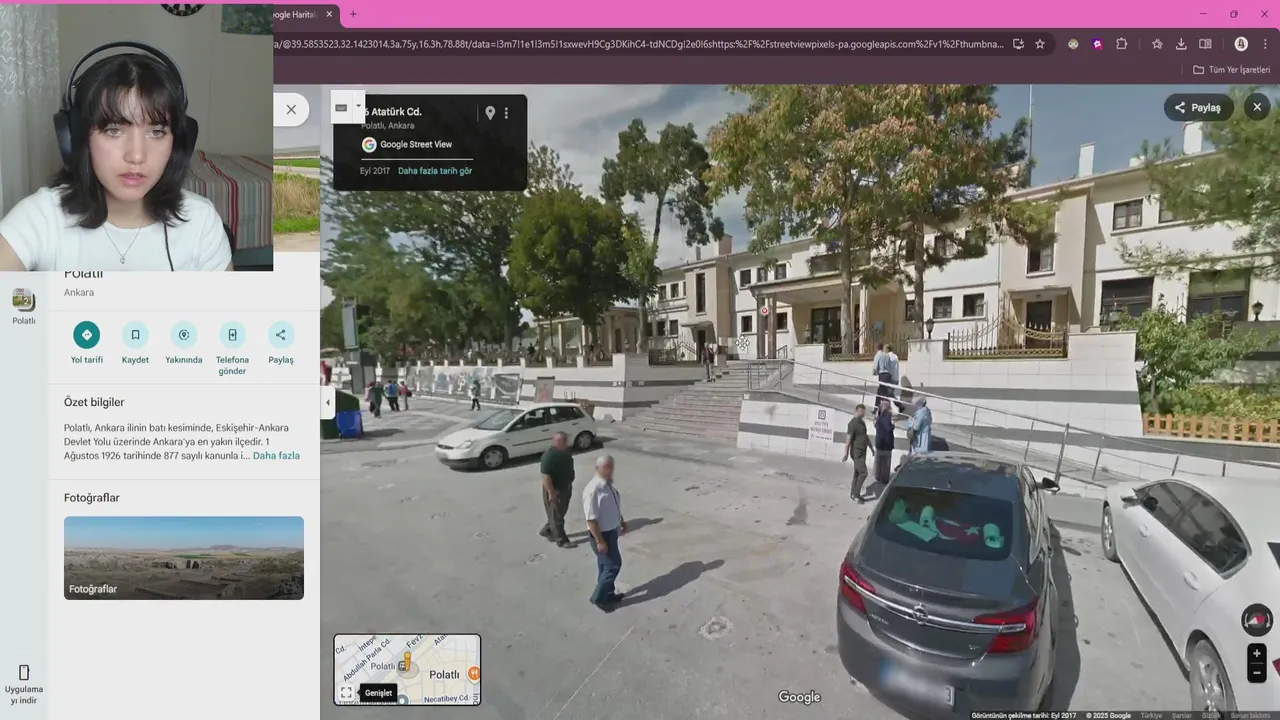Close Street View with the X button
This screenshot has height=720, width=1280.
pyautogui.click(x=1257, y=107)
